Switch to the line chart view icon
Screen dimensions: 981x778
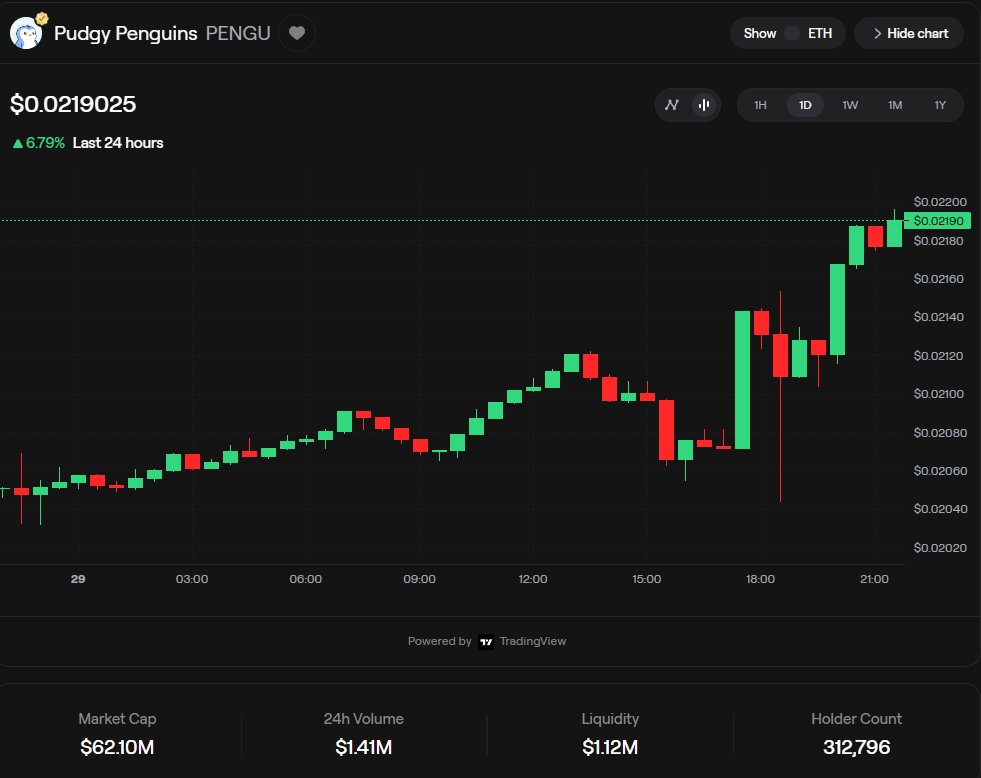click(672, 105)
